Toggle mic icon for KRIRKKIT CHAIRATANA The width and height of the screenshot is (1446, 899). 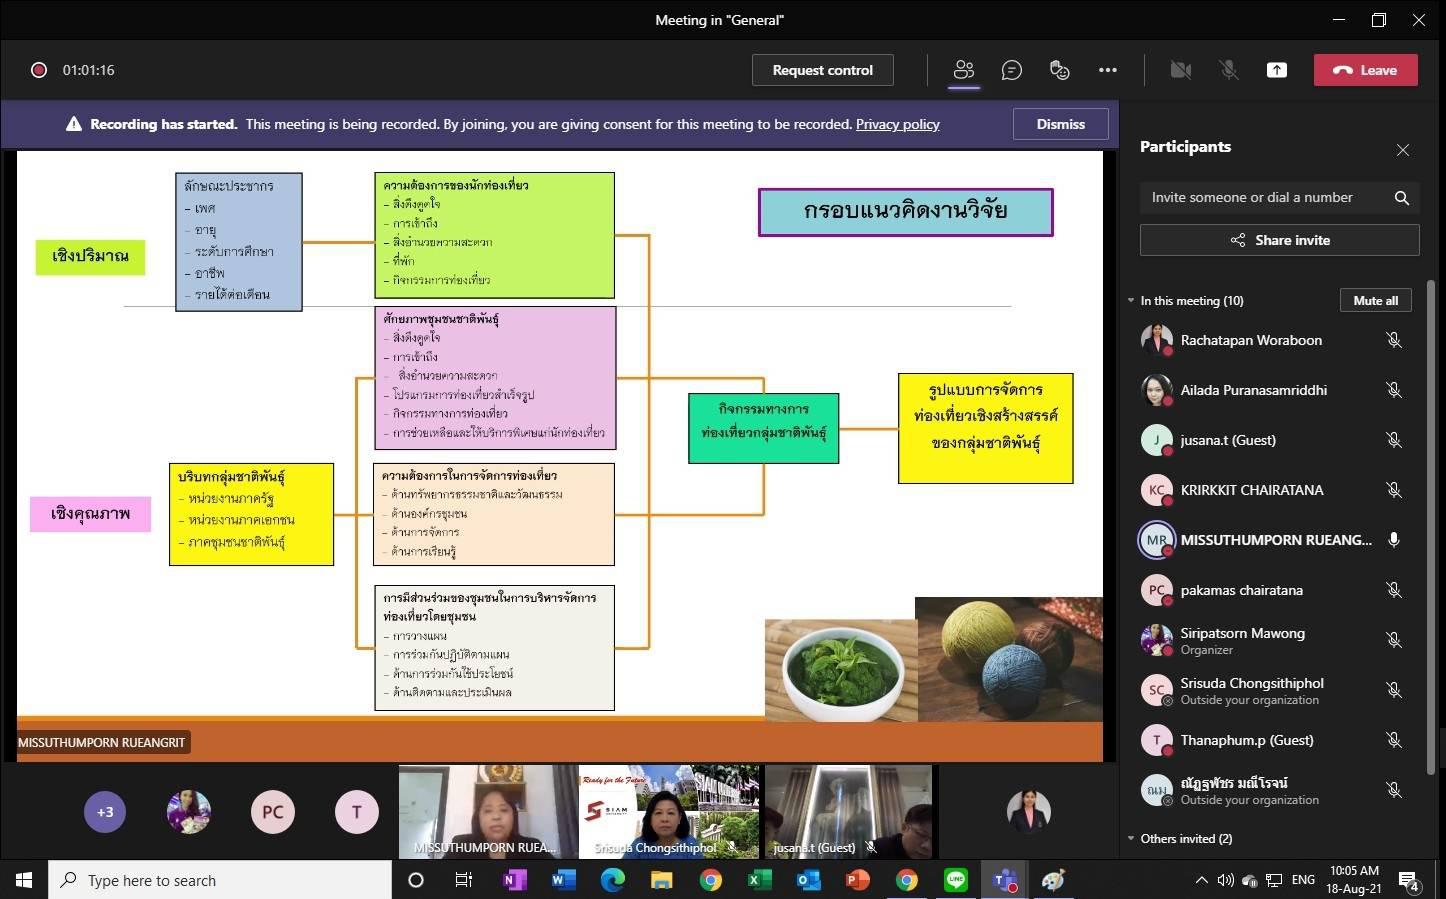tap(1394, 490)
